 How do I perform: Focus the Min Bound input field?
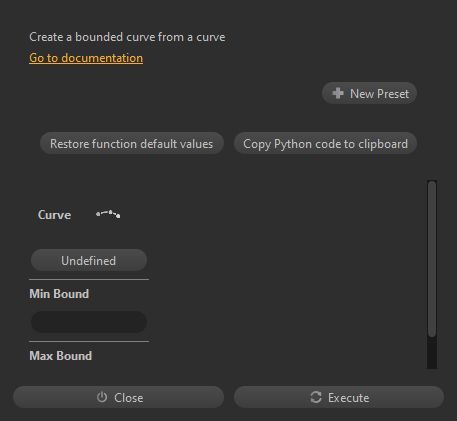coord(89,322)
